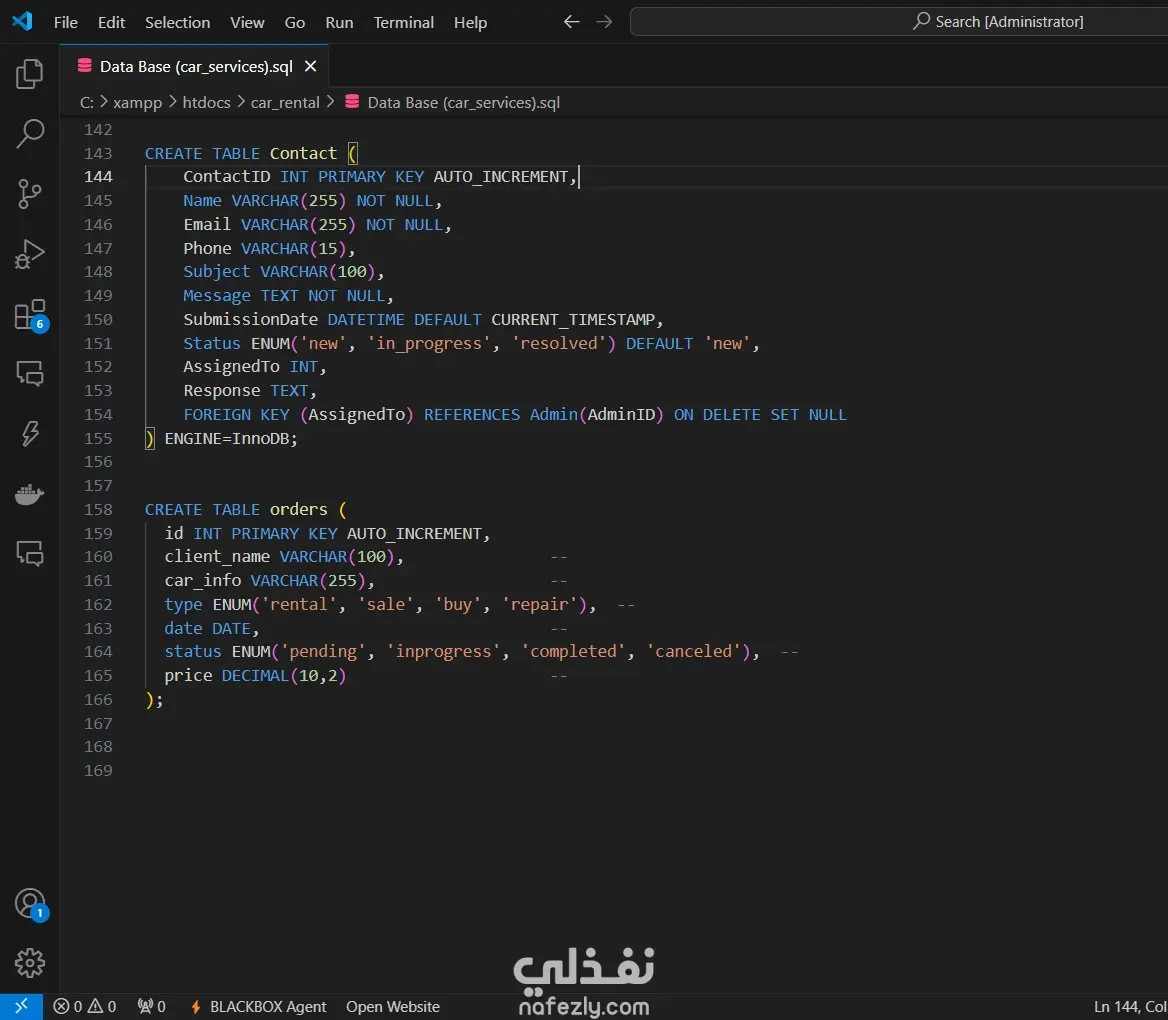Click the car_rental breadcrumb segment
The image size is (1168, 1020).
(285, 103)
